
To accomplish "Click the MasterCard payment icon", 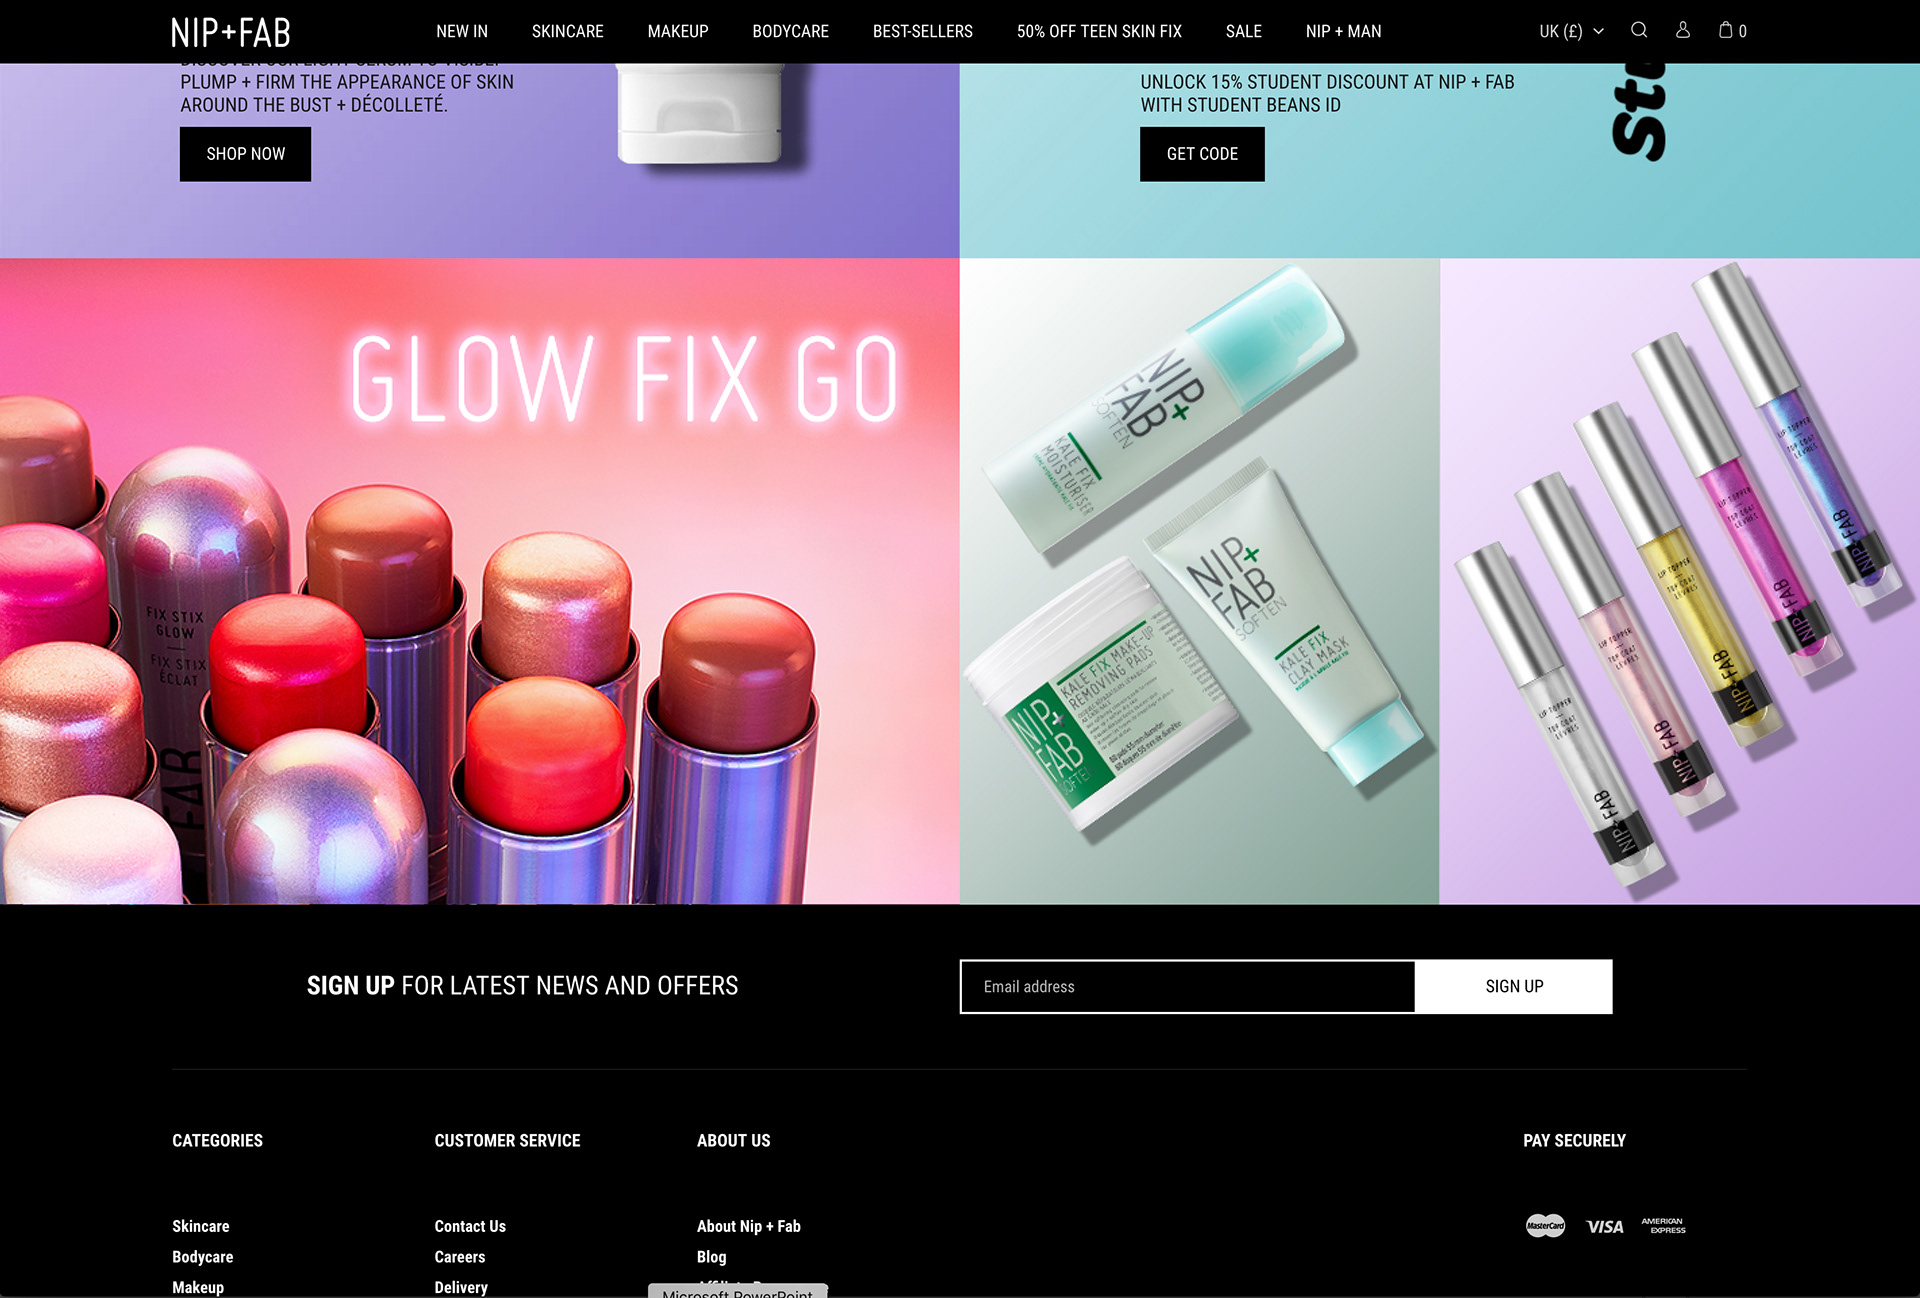I will 1545,1226.
